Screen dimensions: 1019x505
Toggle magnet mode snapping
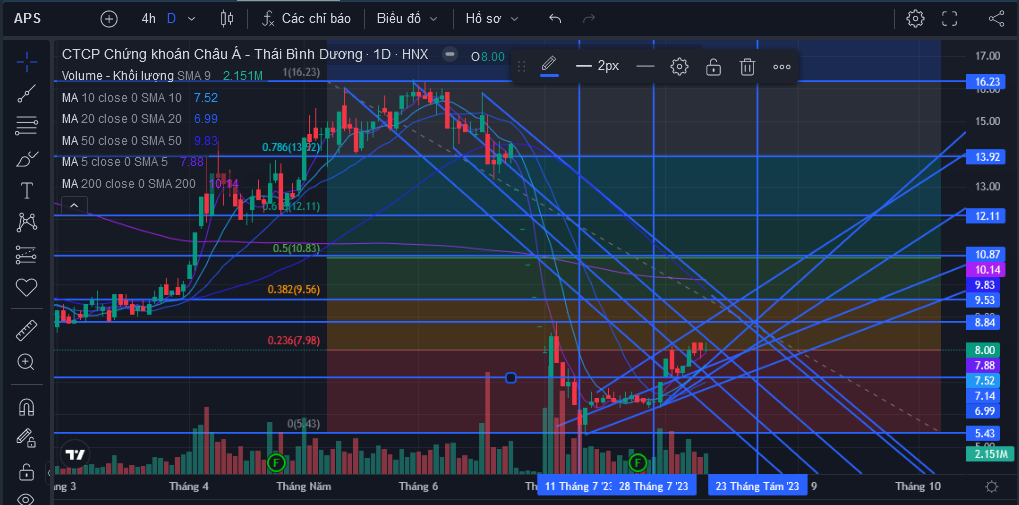(27, 407)
